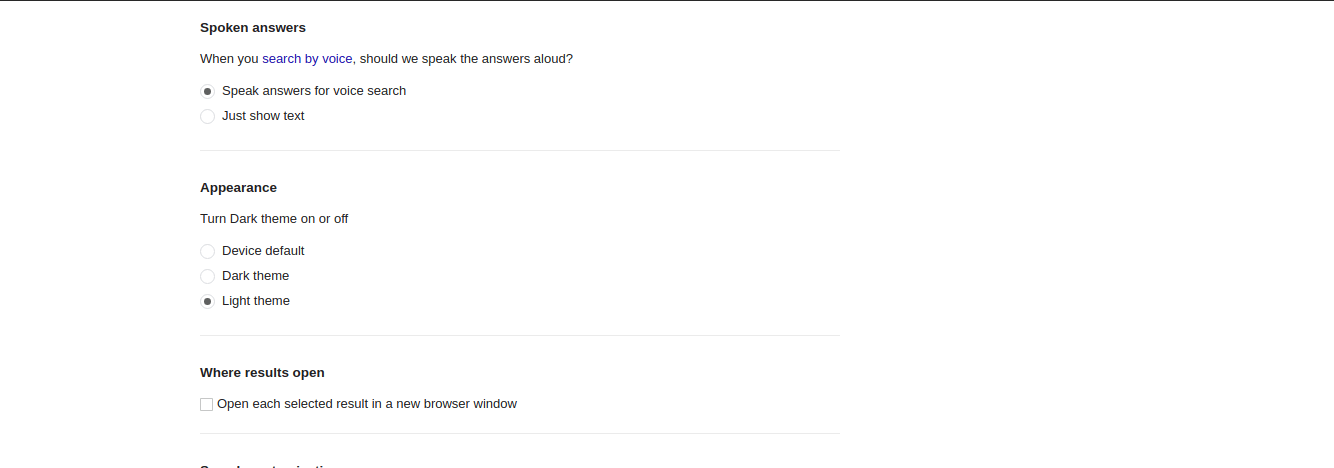Click the 'Turn Dark theme on or off' text
Viewport: 1334px width, 468px height.
click(x=274, y=219)
